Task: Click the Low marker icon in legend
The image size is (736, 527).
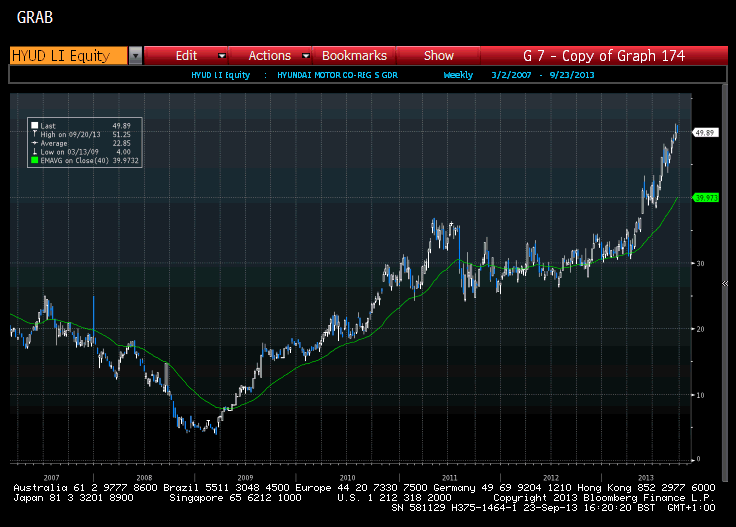Action: tap(35, 151)
